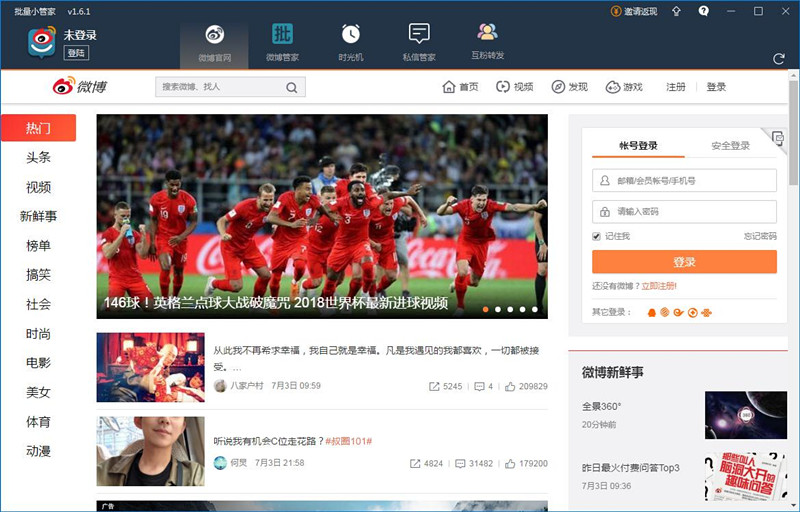Select 体育 in the left sidebar
The image size is (800, 512).
tap(38, 422)
